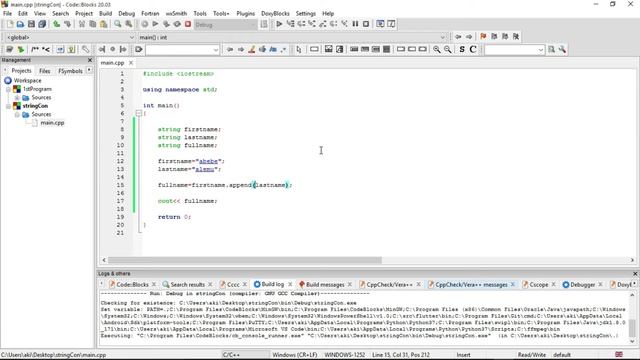The width and height of the screenshot is (640, 360).
Task: Collapse the stringCon Sources folder node
Action: 17,115
